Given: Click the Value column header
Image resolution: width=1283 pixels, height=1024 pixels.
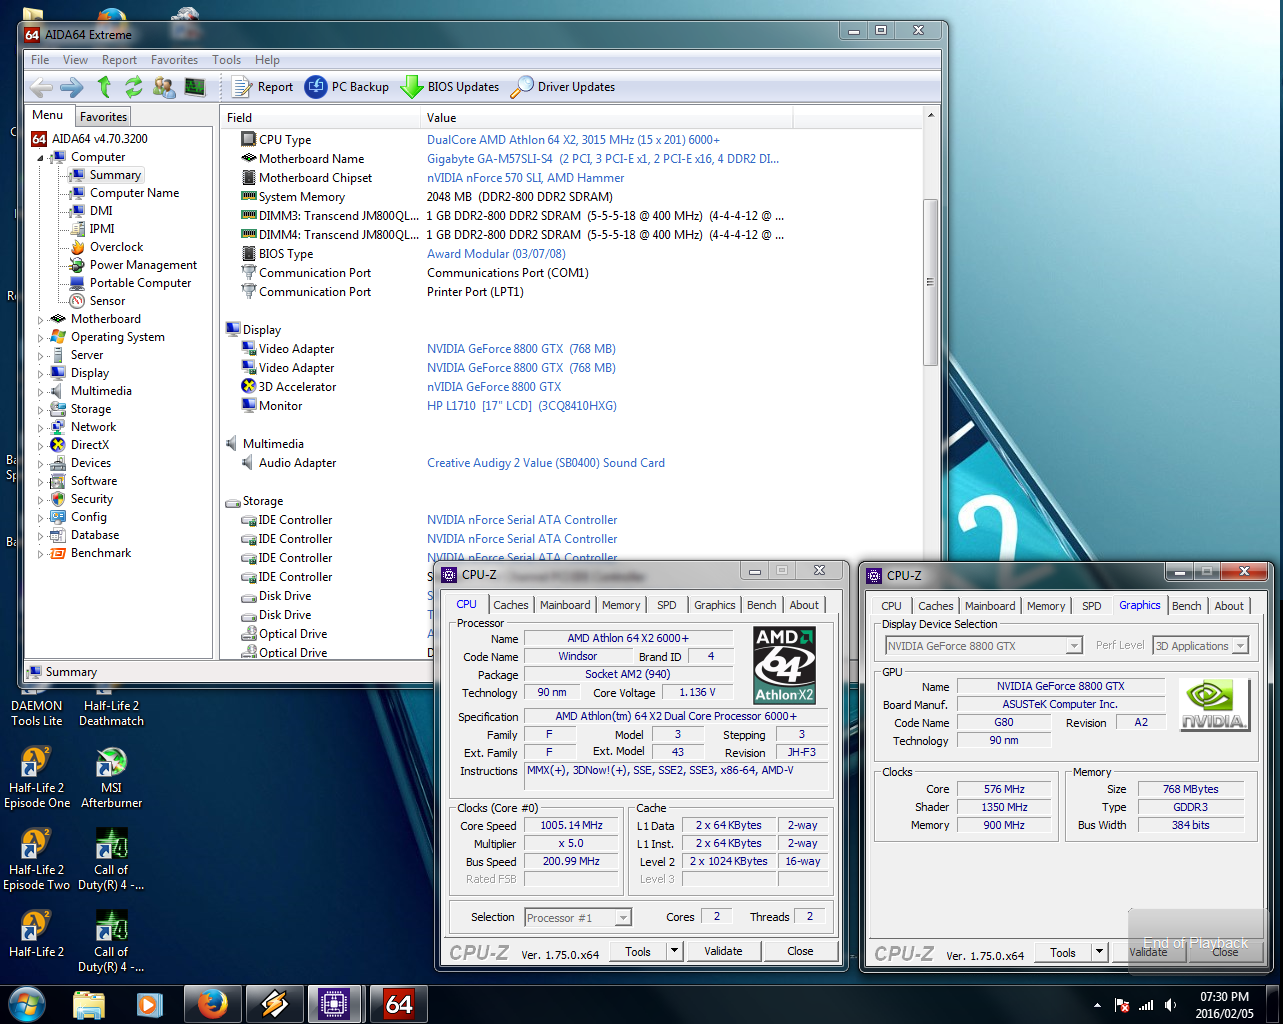Looking at the screenshot, I should point(607,118).
